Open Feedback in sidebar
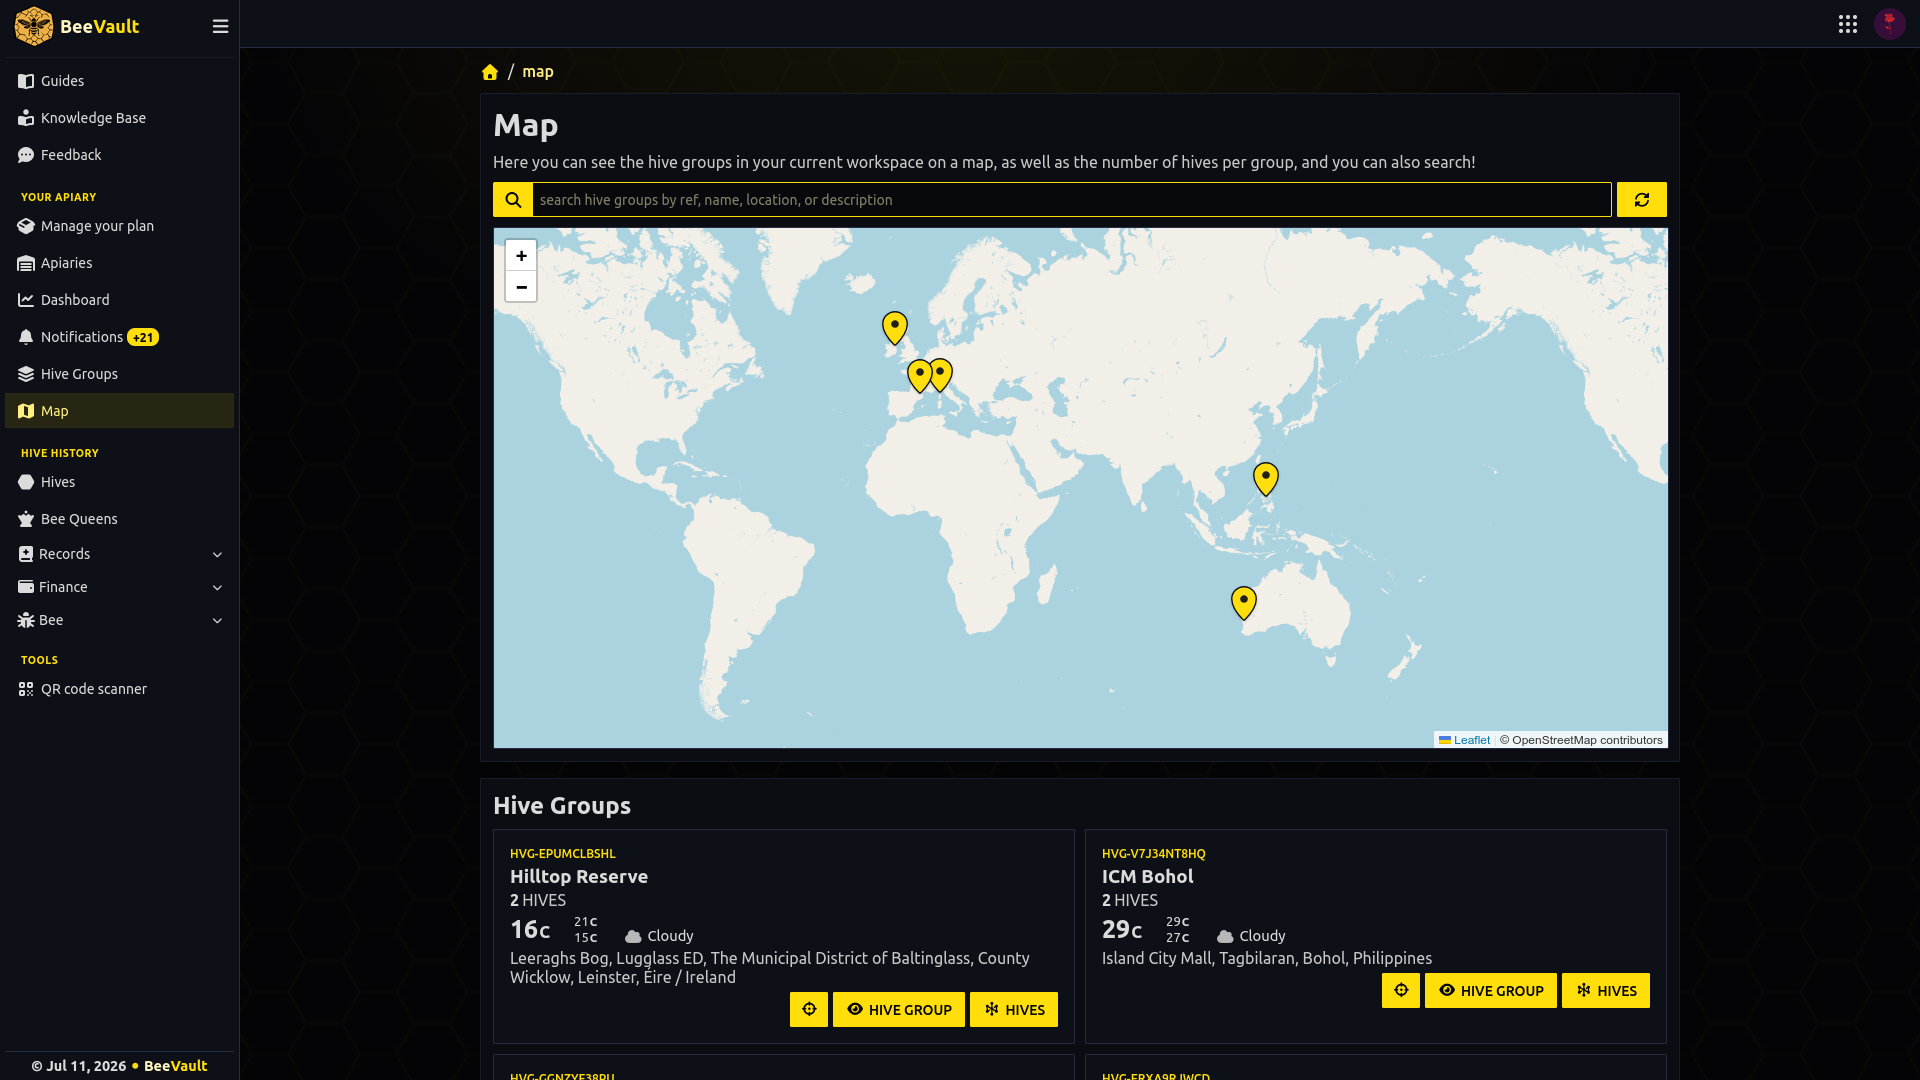Image resolution: width=1920 pixels, height=1080 pixels. (119, 155)
